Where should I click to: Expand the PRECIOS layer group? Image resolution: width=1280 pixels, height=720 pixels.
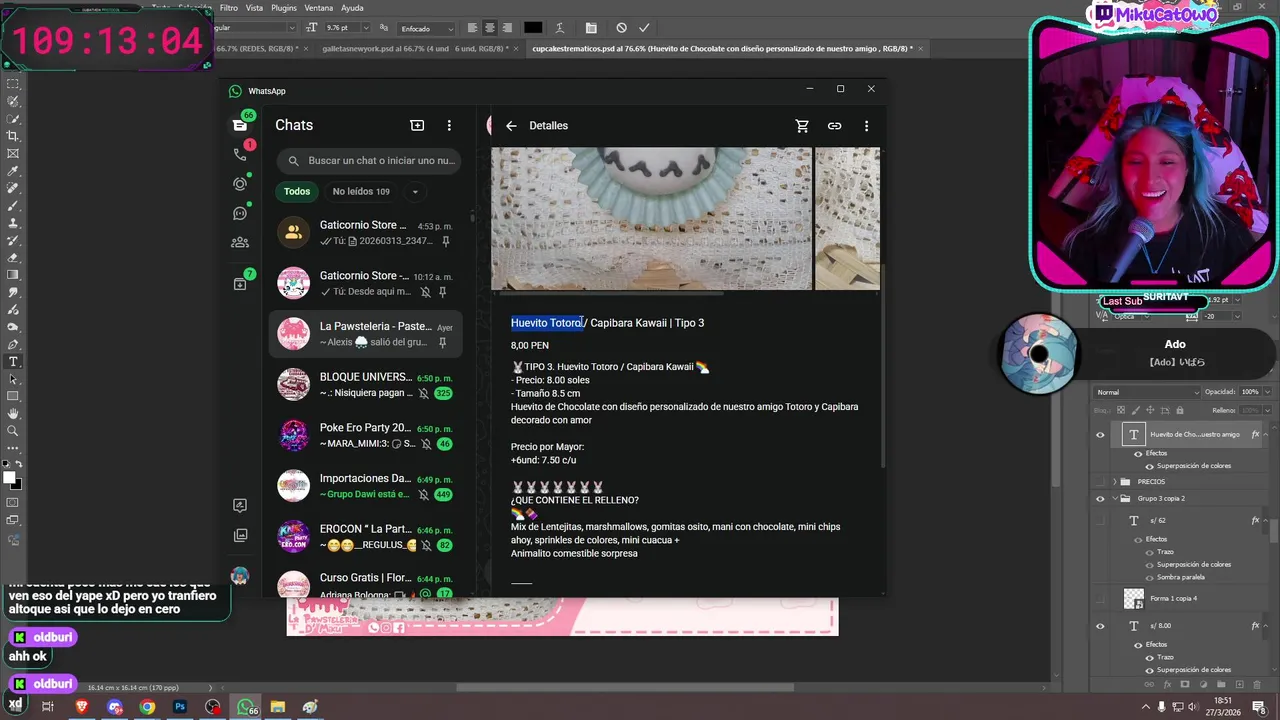1116,482
